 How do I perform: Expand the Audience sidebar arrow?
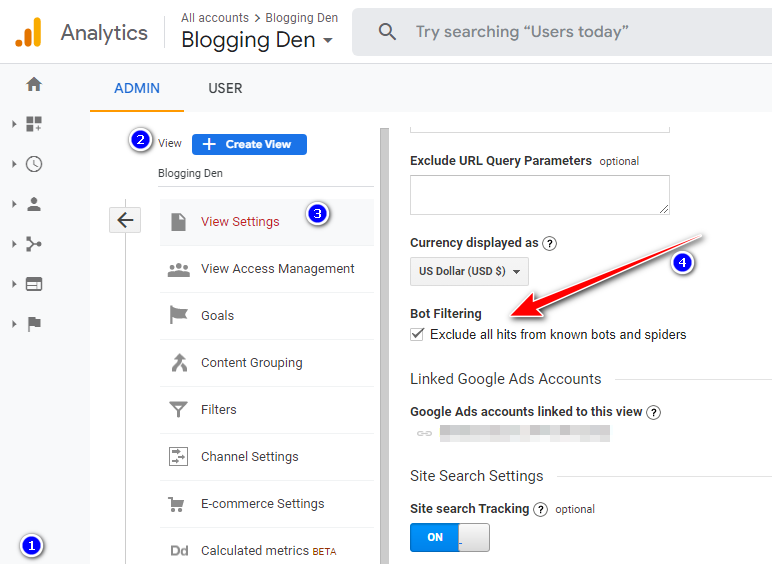click(14, 204)
